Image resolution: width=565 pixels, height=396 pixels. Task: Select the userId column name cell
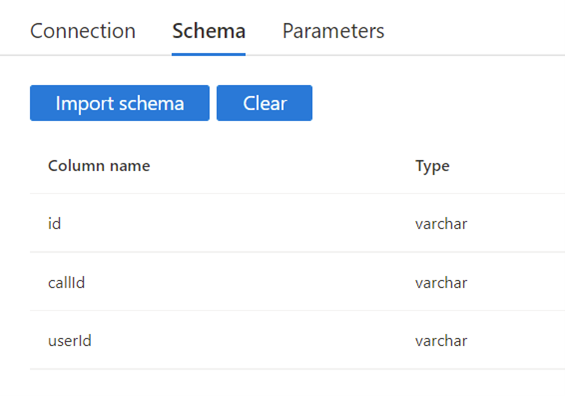70,341
